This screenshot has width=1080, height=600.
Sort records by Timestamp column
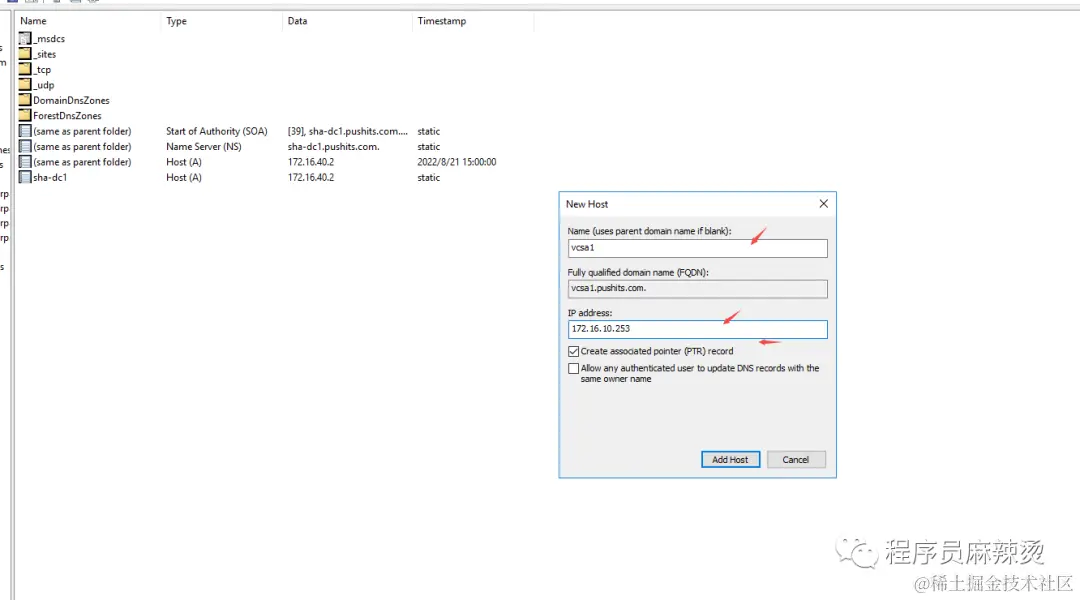(x=472, y=21)
